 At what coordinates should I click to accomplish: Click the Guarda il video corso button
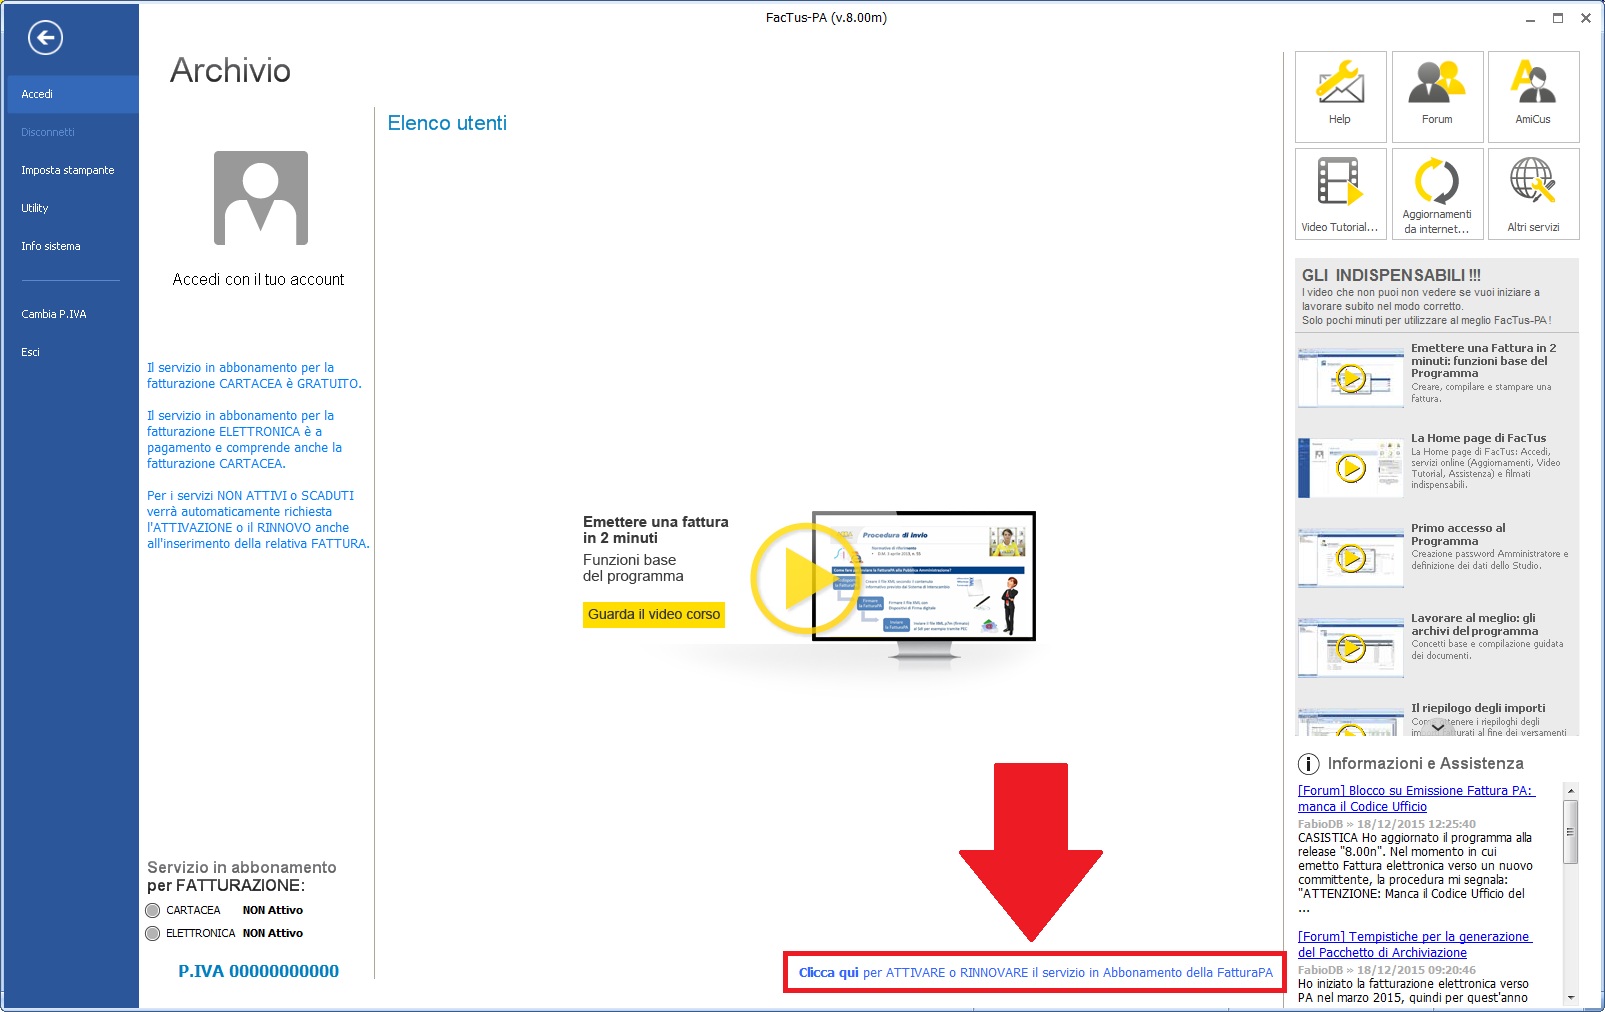pyautogui.click(x=654, y=615)
